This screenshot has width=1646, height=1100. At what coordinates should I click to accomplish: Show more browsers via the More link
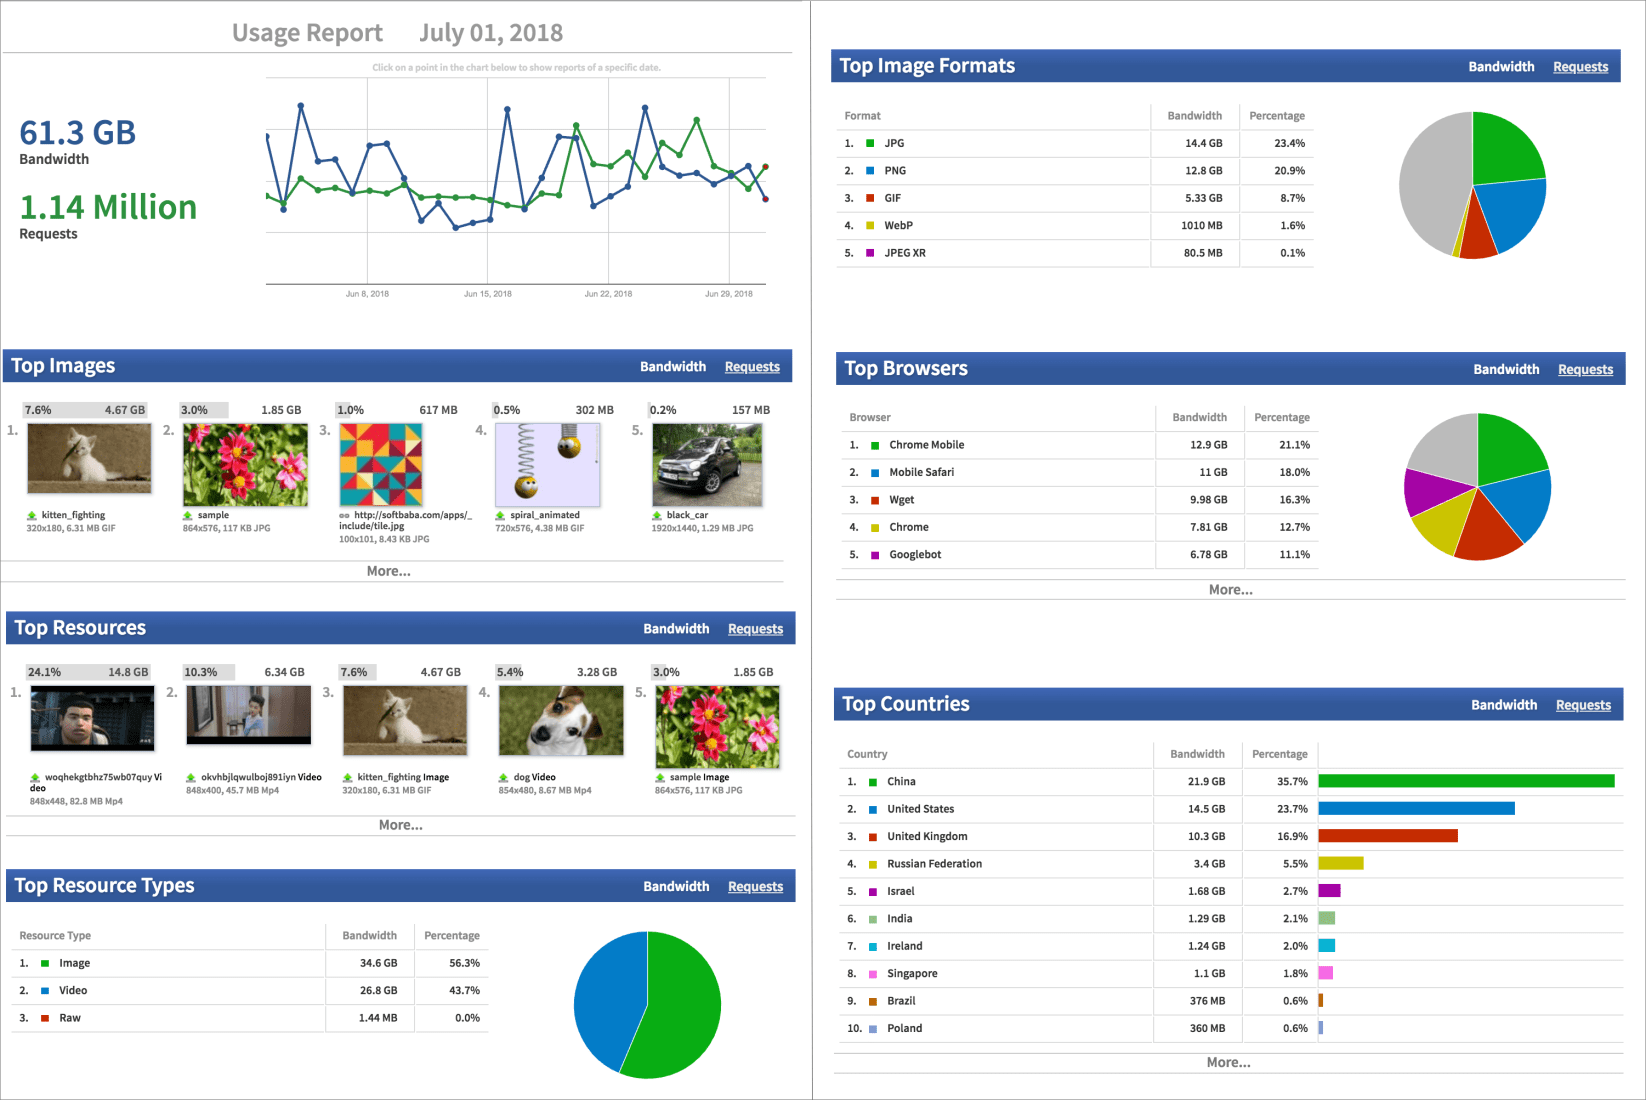[1231, 590]
